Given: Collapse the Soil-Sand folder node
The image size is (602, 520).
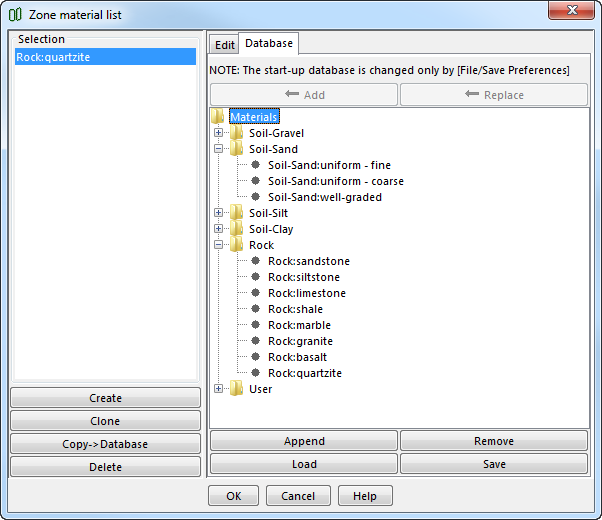Looking at the screenshot, I should (x=218, y=149).
